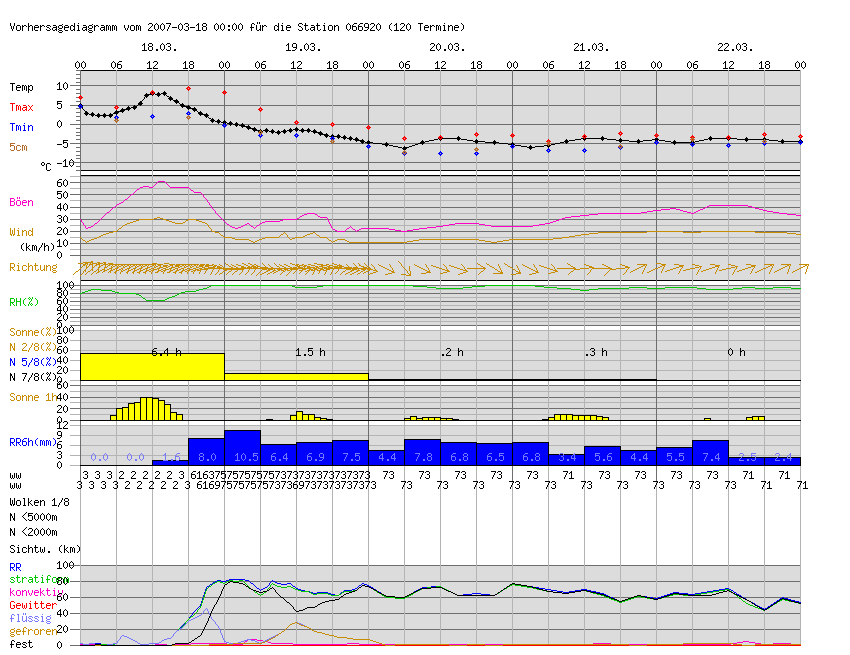Click the precipitation value "2.5"

coord(748,457)
